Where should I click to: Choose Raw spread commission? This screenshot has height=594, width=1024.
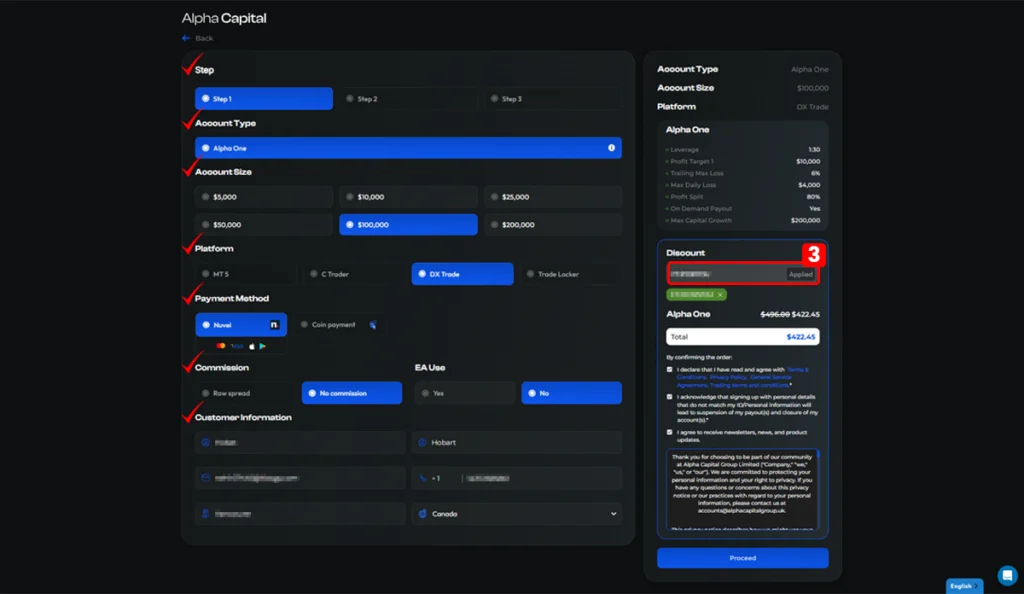(246, 393)
